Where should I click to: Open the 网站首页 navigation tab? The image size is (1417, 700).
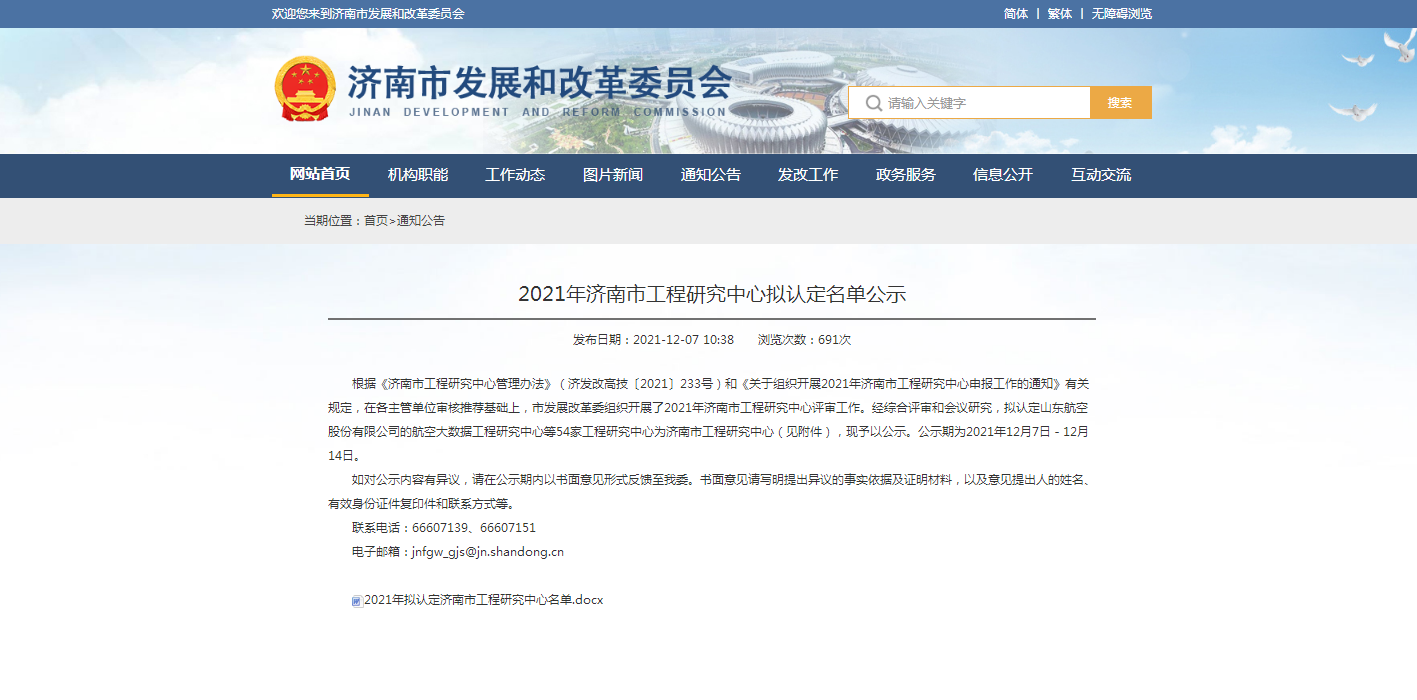click(x=320, y=174)
